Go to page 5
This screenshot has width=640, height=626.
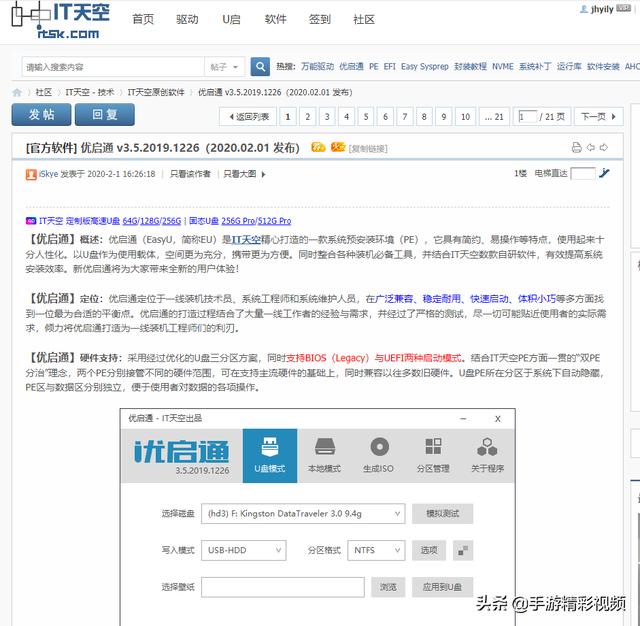[366, 117]
